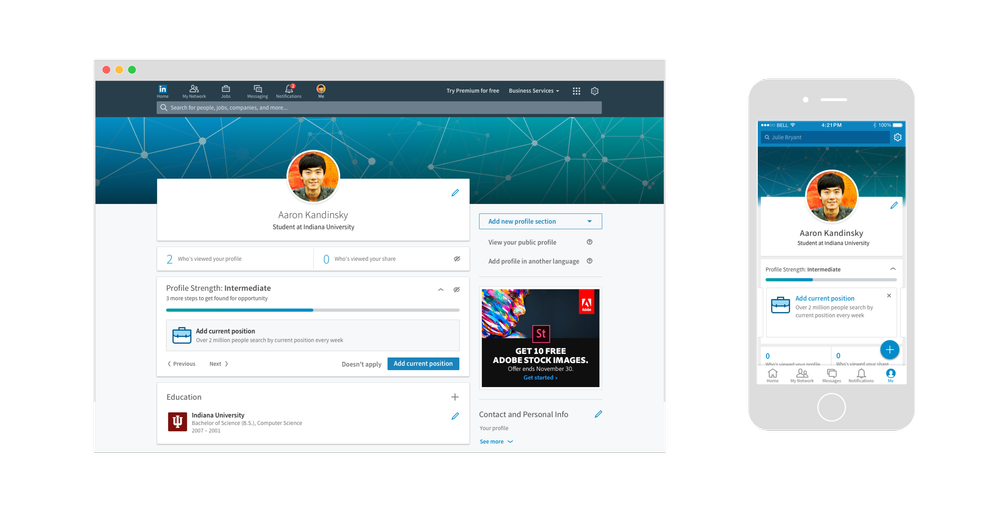Go to Next profile suggestion
The image size is (1000, 505).
coord(219,364)
